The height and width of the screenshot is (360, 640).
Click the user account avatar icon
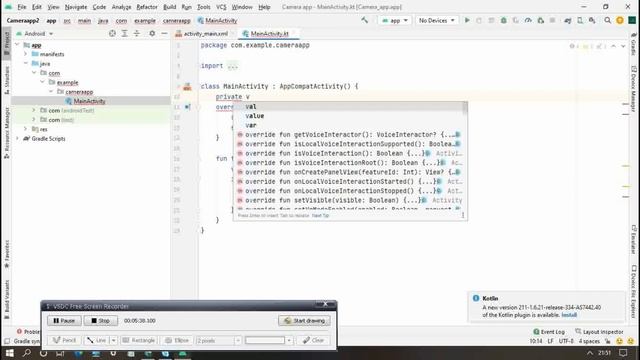pos(632,20)
